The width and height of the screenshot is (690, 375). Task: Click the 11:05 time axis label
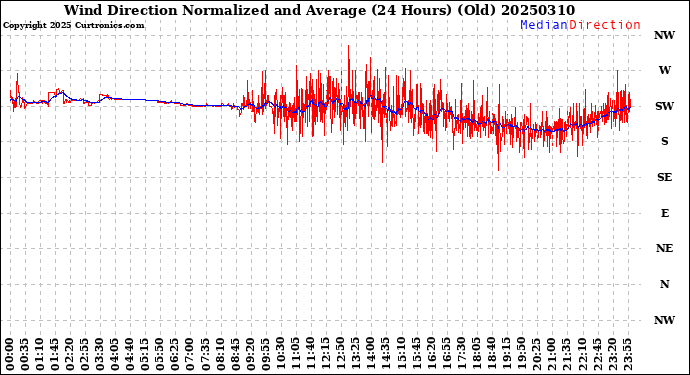296,354
